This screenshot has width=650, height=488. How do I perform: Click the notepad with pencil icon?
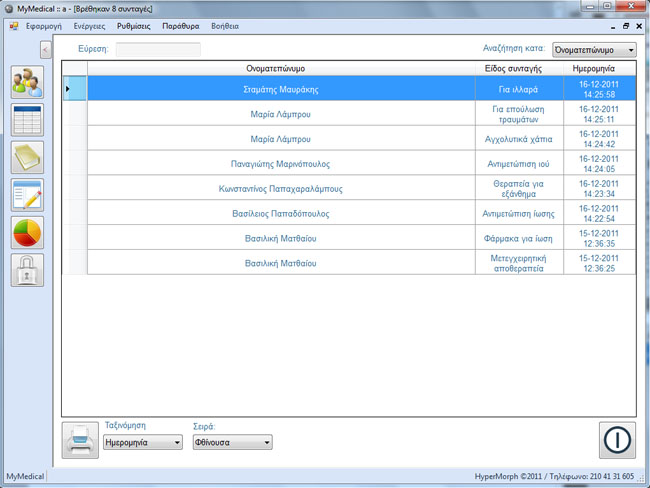click(27, 195)
